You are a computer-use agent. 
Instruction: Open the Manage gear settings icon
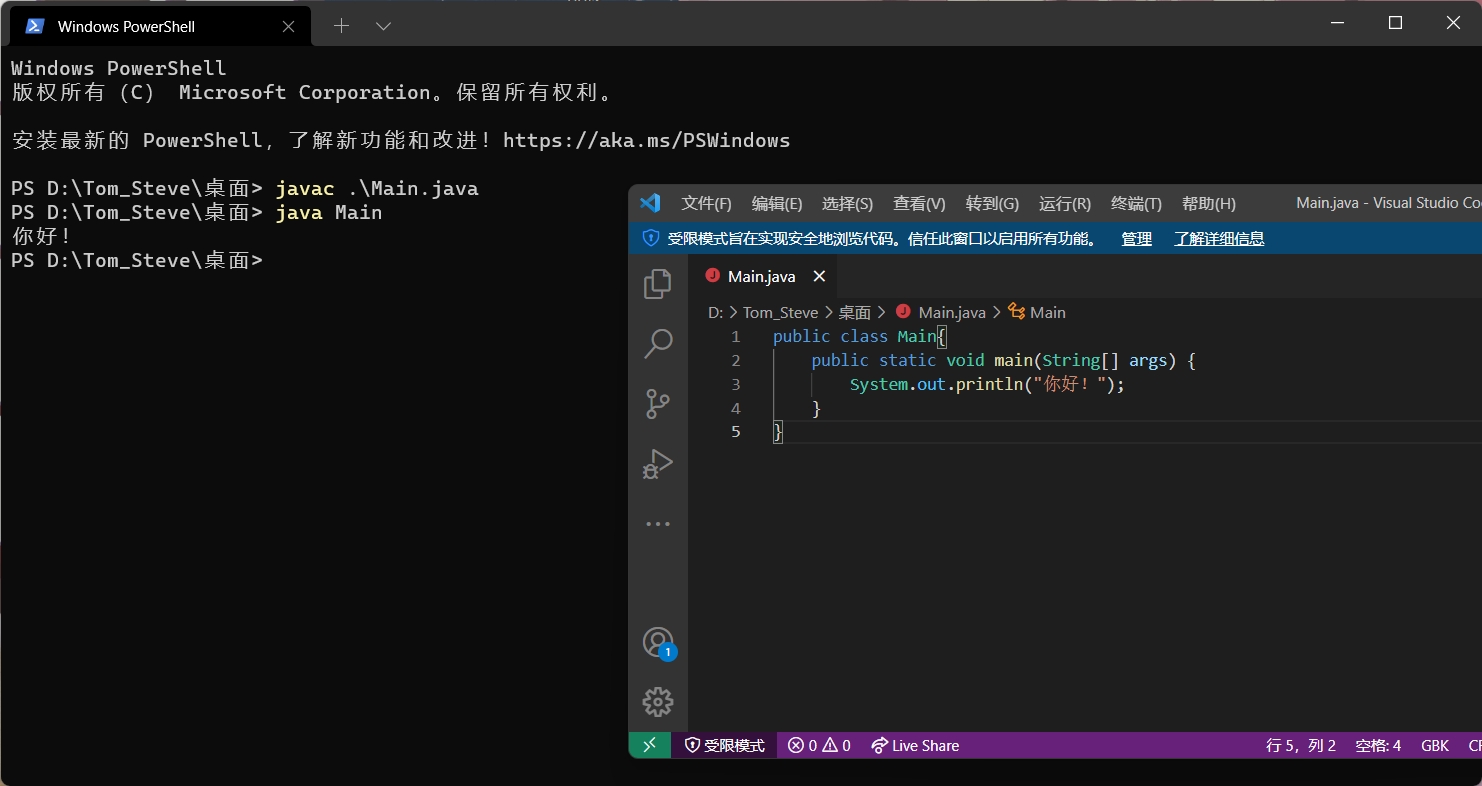[x=657, y=701]
